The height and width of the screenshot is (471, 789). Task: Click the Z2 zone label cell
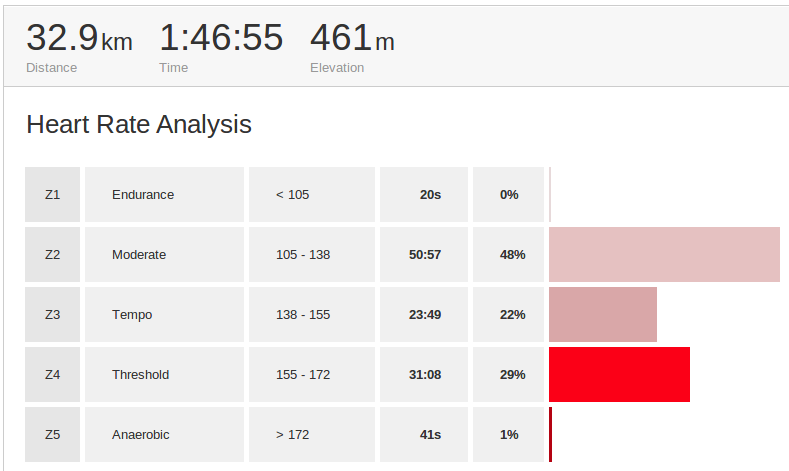pyautogui.click(x=52, y=255)
